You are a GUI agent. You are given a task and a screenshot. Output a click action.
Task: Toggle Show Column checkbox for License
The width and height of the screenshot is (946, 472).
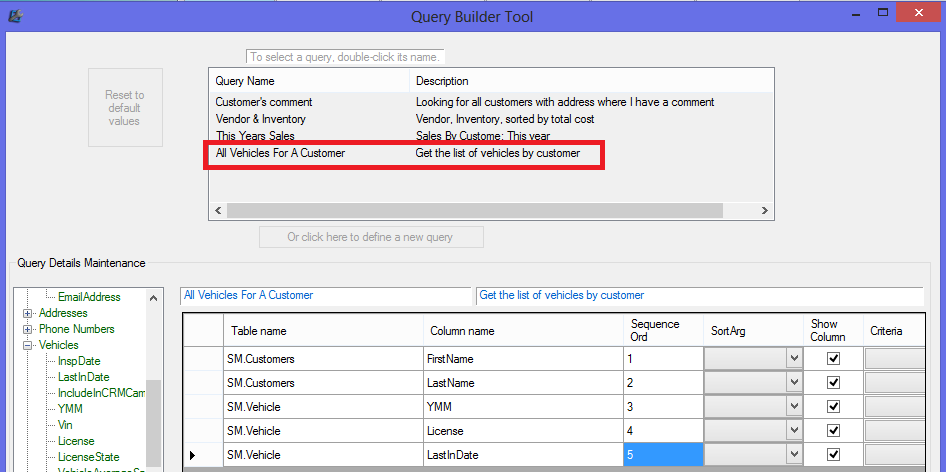coord(833,431)
